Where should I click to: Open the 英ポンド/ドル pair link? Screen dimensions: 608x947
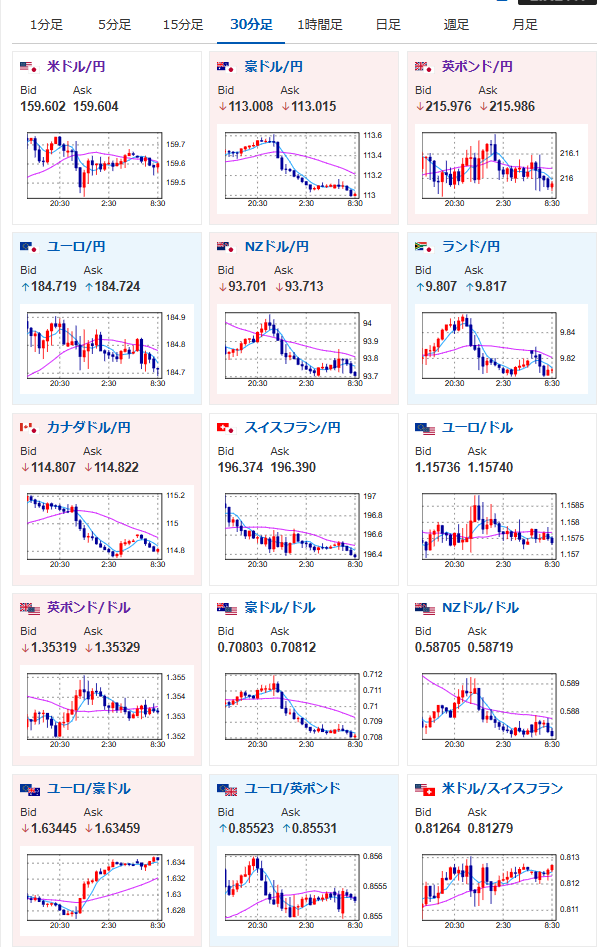[x=89, y=608]
